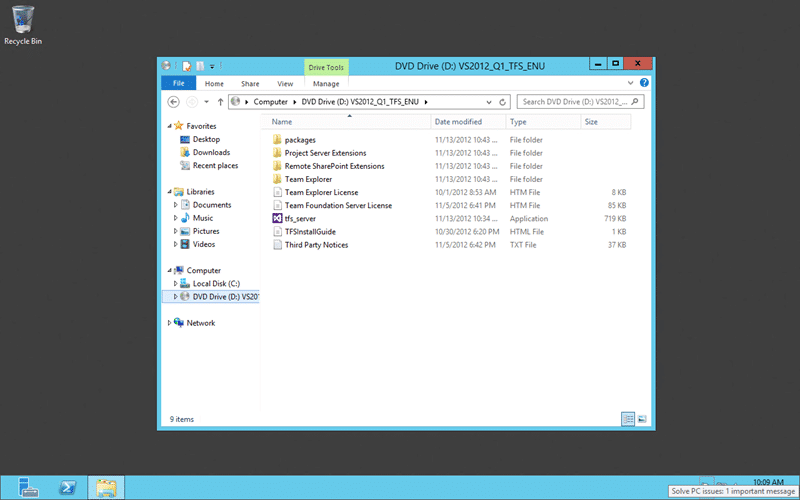The width and height of the screenshot is (800, 500).
Task: Switch to Details view in status bar
Action: pyautogui.click(x=628, y=419)
